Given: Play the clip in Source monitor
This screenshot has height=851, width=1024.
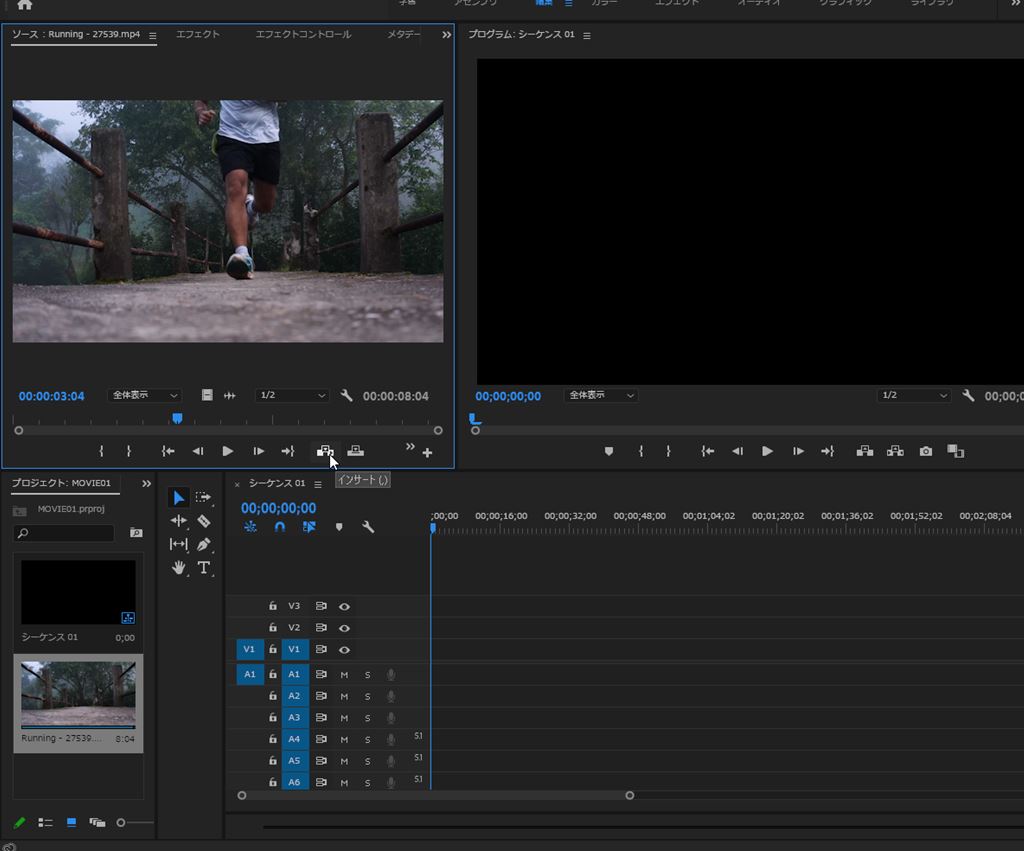Looking at the screenshot, I should pos(228,452).
